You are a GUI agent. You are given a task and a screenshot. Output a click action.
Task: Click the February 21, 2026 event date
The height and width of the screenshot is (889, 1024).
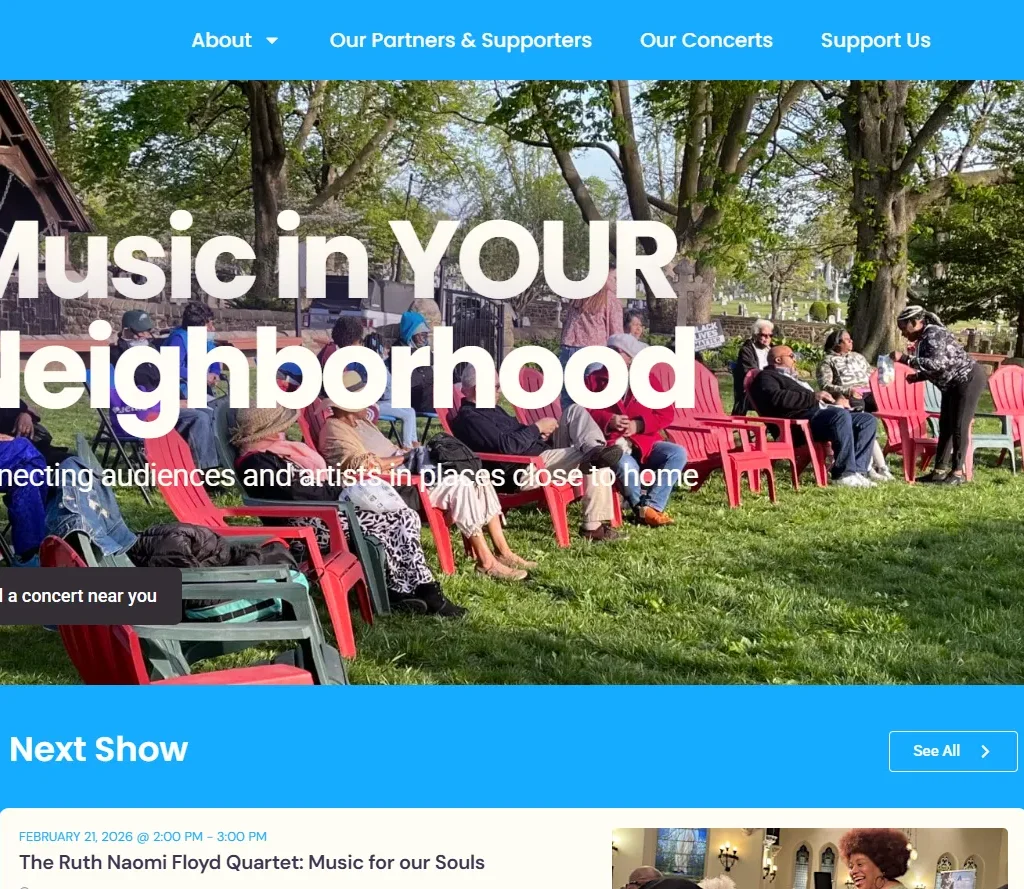(76, 836)
